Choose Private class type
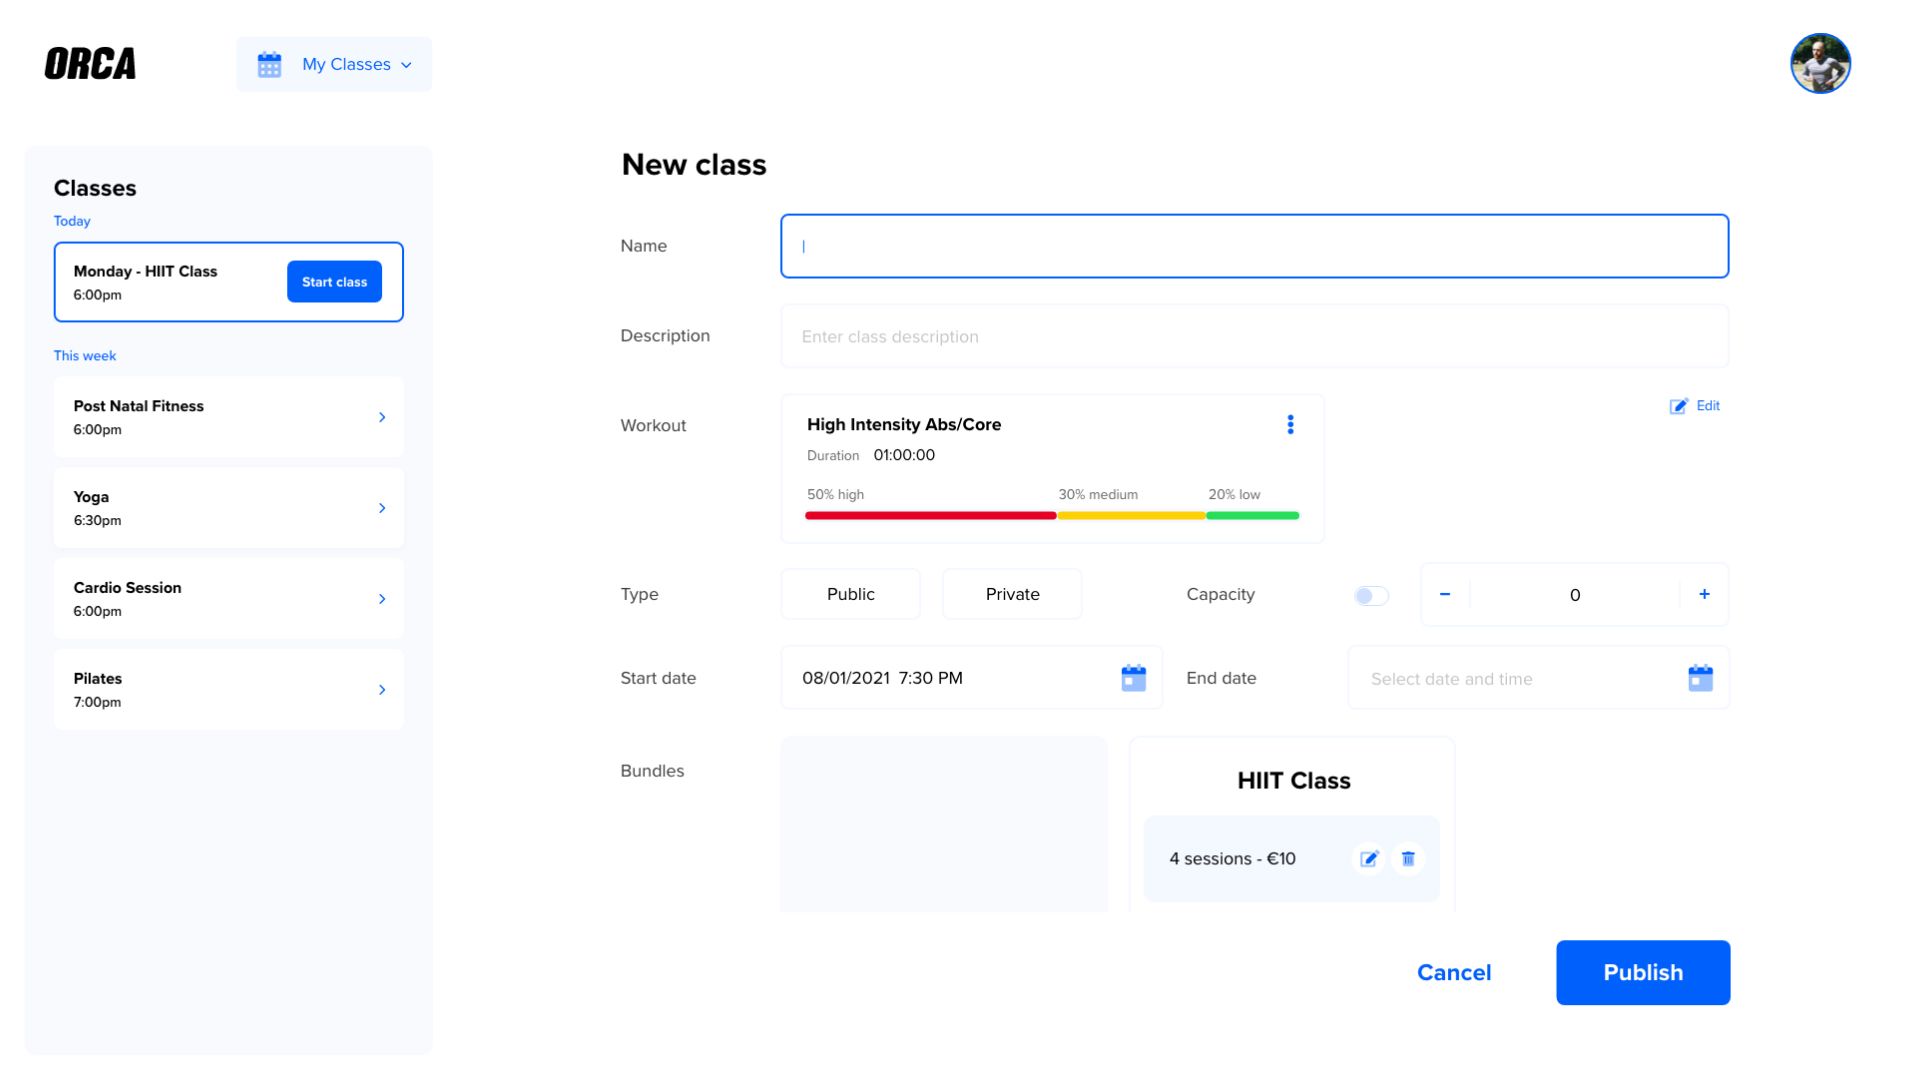1920x1080 pixels. point(1012,594)
